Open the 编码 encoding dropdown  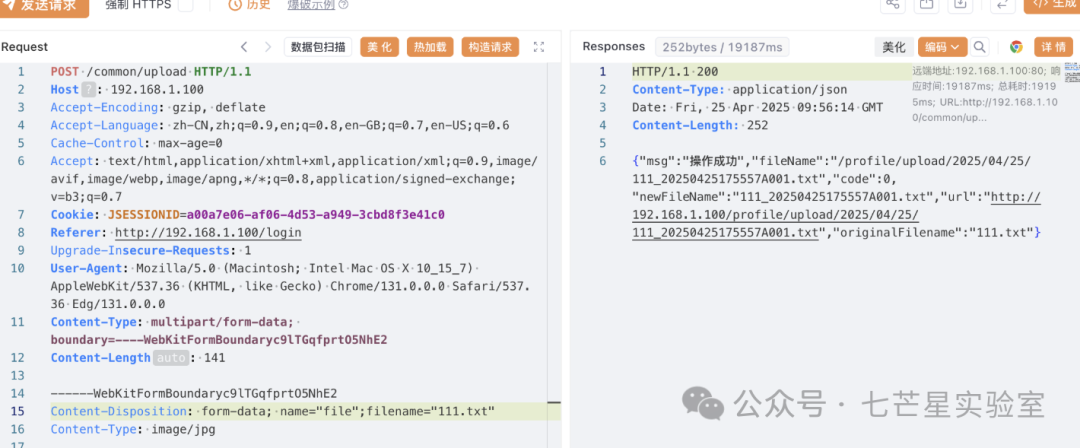click(942, 47)
